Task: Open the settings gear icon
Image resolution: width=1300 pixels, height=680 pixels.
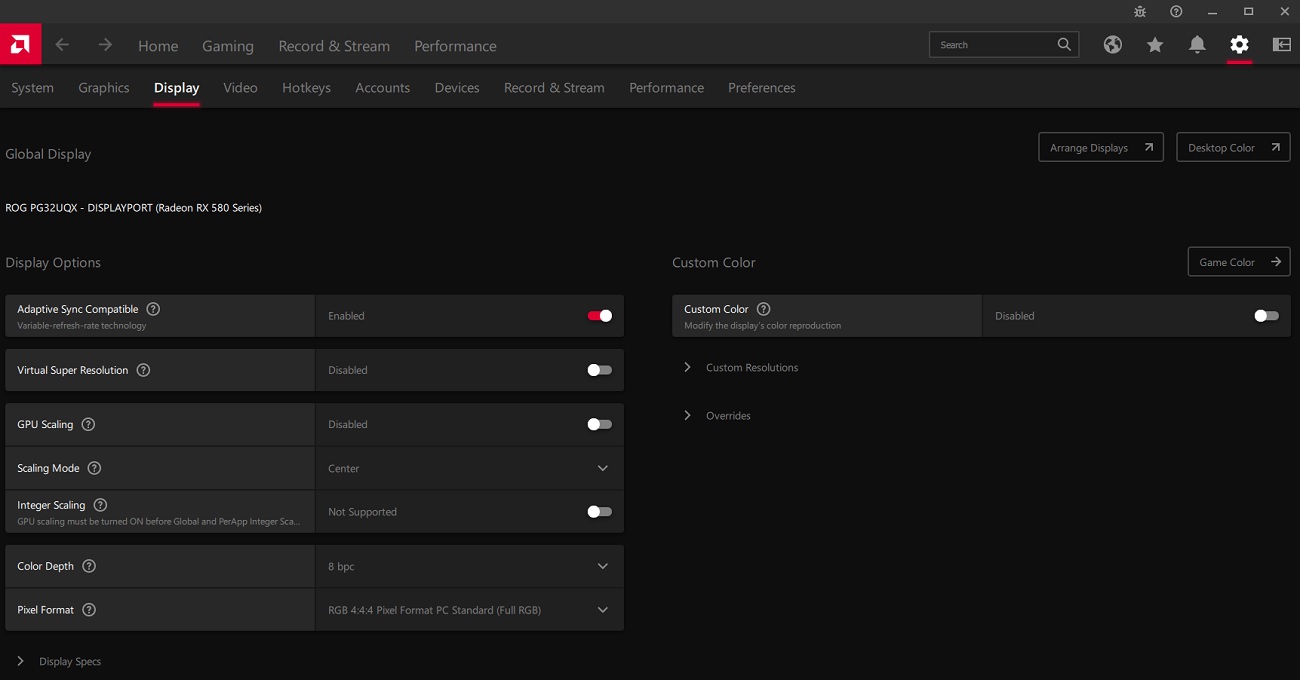Action: (1239, 45)
